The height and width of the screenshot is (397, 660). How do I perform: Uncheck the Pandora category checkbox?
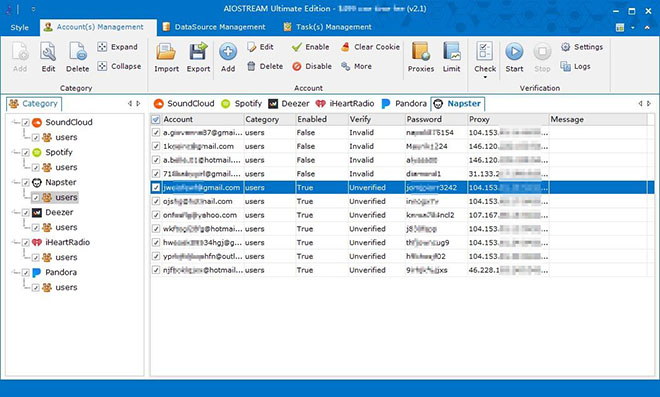(x=26, y=273)
